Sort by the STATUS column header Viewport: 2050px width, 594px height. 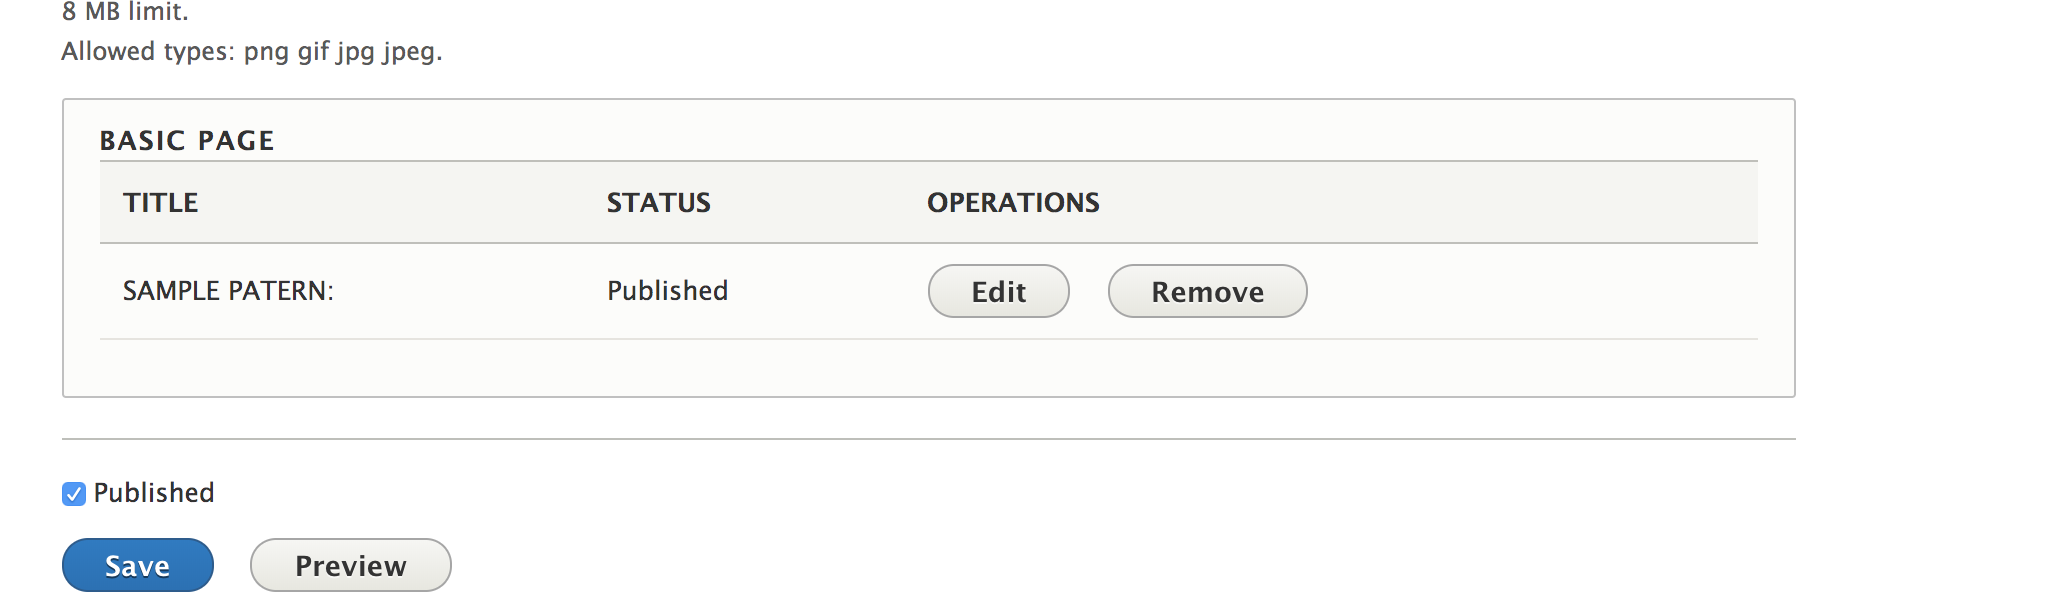659,202
